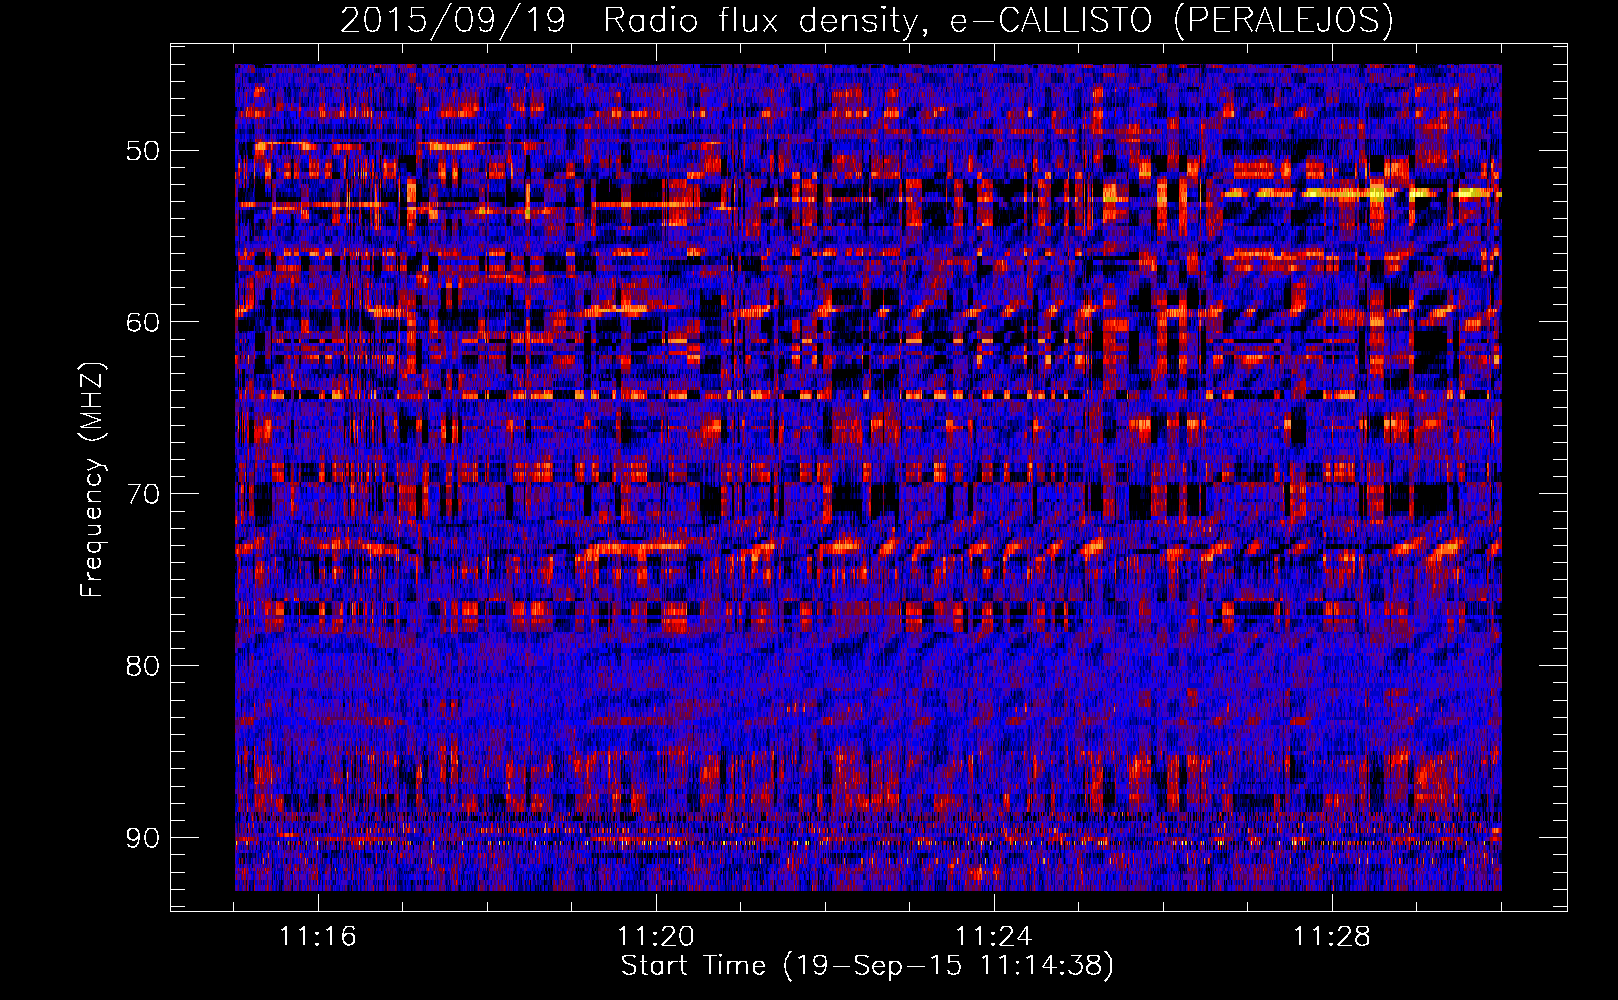
Task: Select the 90 MHz frequency tick label
Action: 142,838
